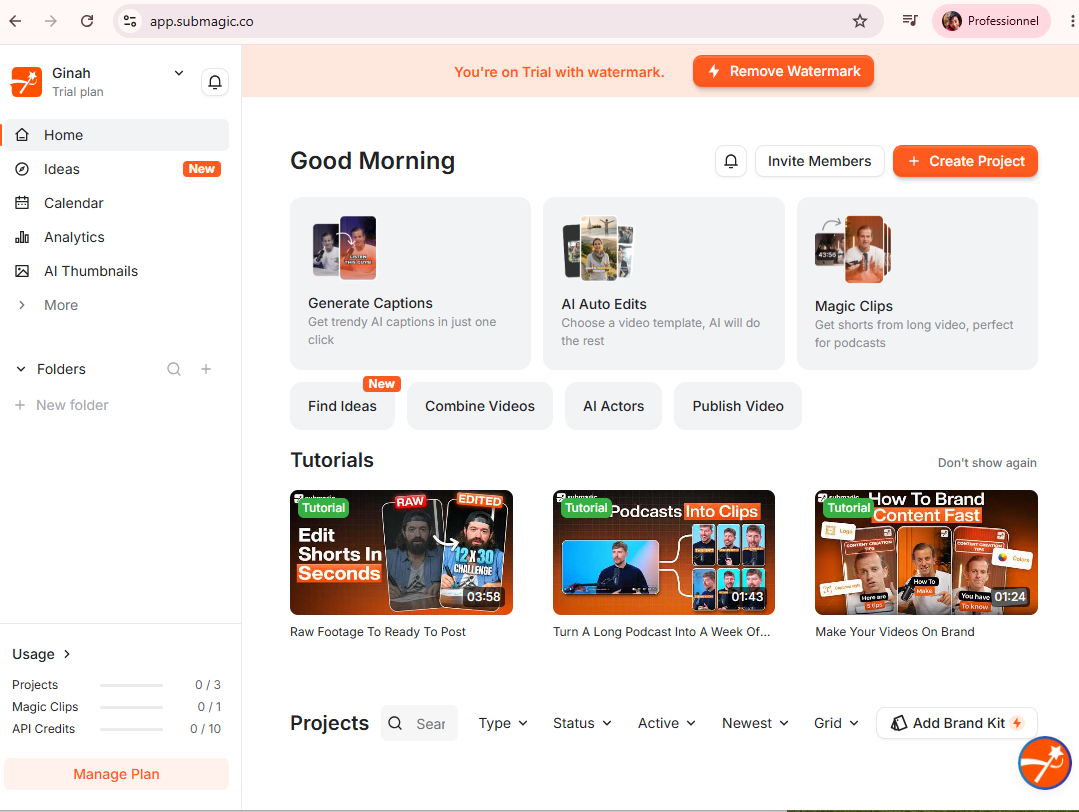The height and width of the screenshot is (812, 1079).
Task: Open the Type filter dropdown
Action: point(503,723)
